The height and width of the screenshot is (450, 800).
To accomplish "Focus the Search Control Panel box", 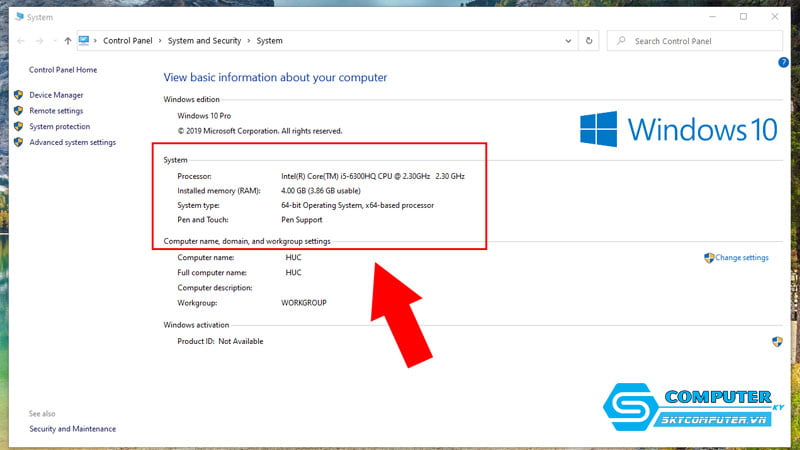I will pos(700,41).
